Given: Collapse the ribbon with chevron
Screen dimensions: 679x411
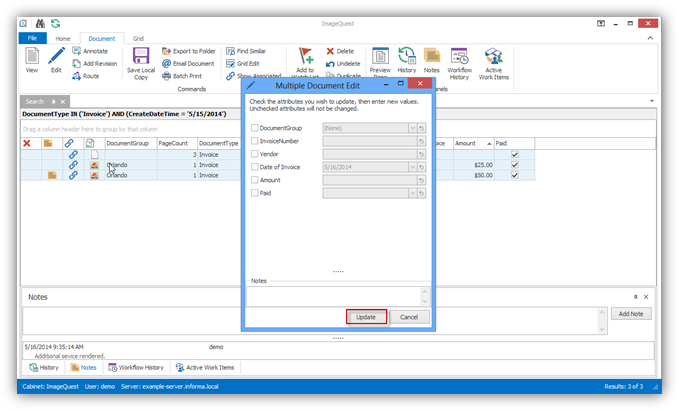Looking at the screenshot, I should [650, 38].
